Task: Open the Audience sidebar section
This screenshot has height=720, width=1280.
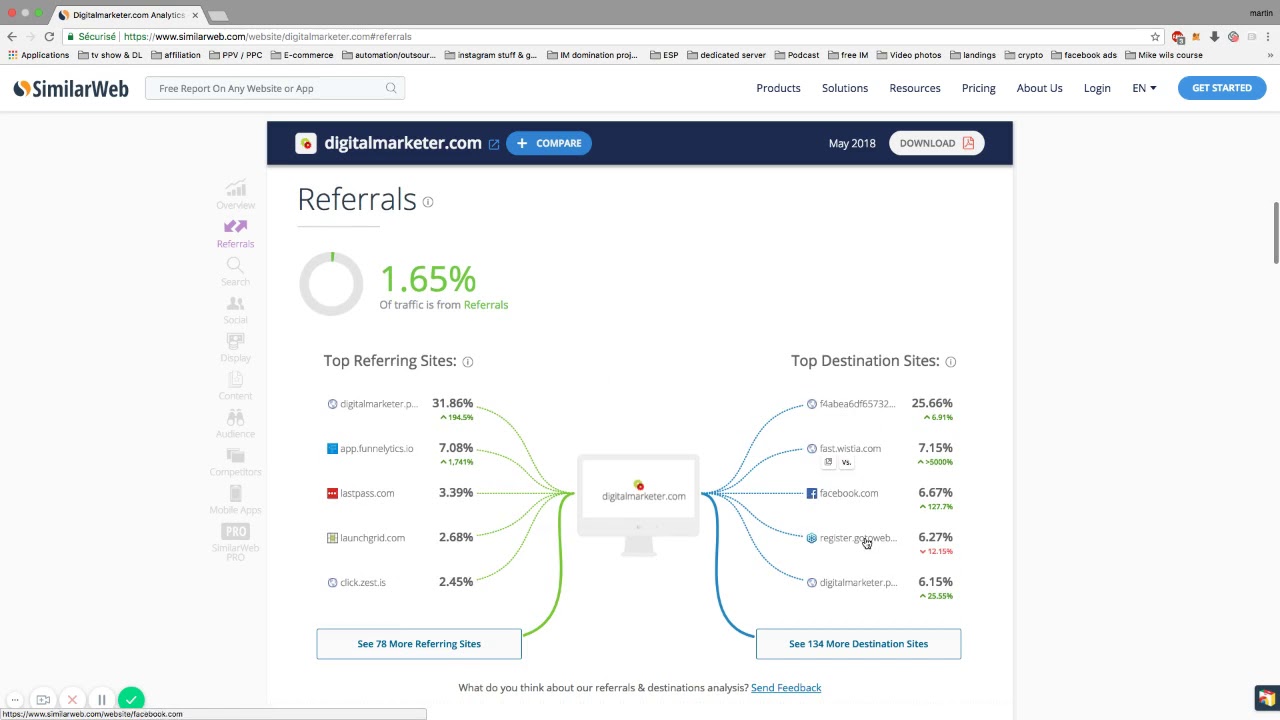Action: (235, 424)
